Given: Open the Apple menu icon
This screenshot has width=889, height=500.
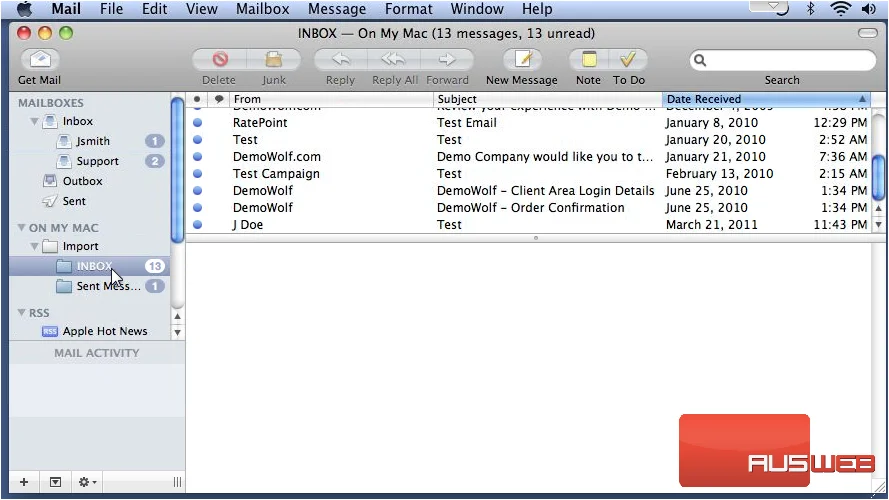Looking at the screenshot, I should [x=24, y=9].
